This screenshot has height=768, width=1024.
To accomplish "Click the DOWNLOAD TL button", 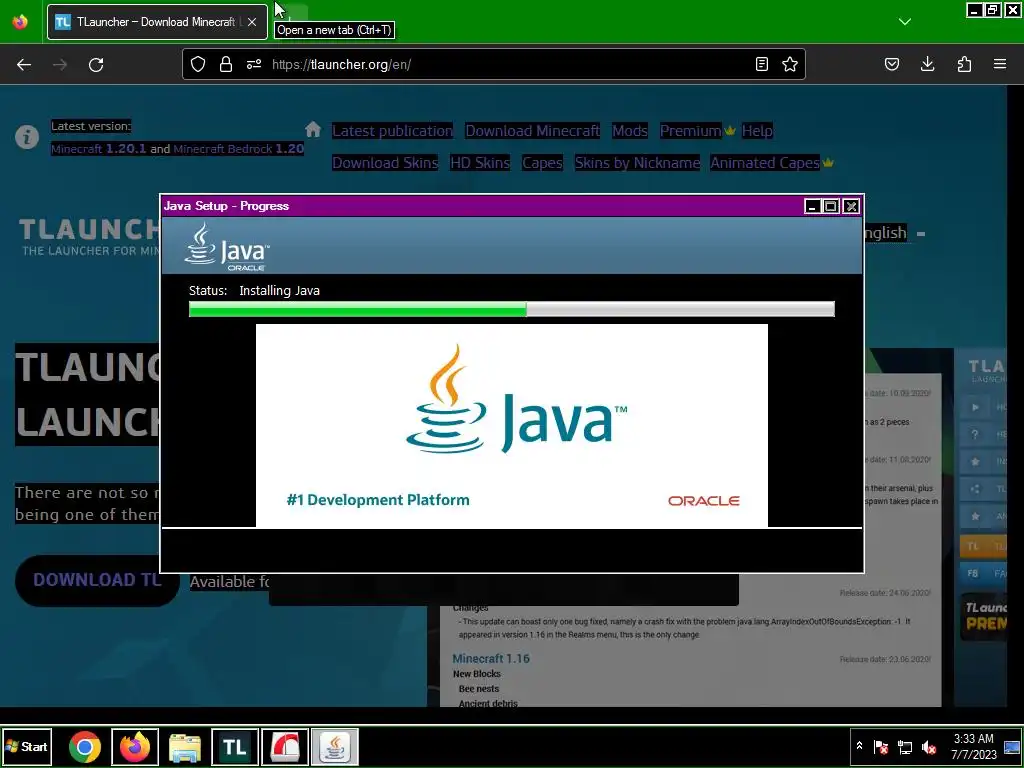I will pyautogui.click(x=97, y=580).
